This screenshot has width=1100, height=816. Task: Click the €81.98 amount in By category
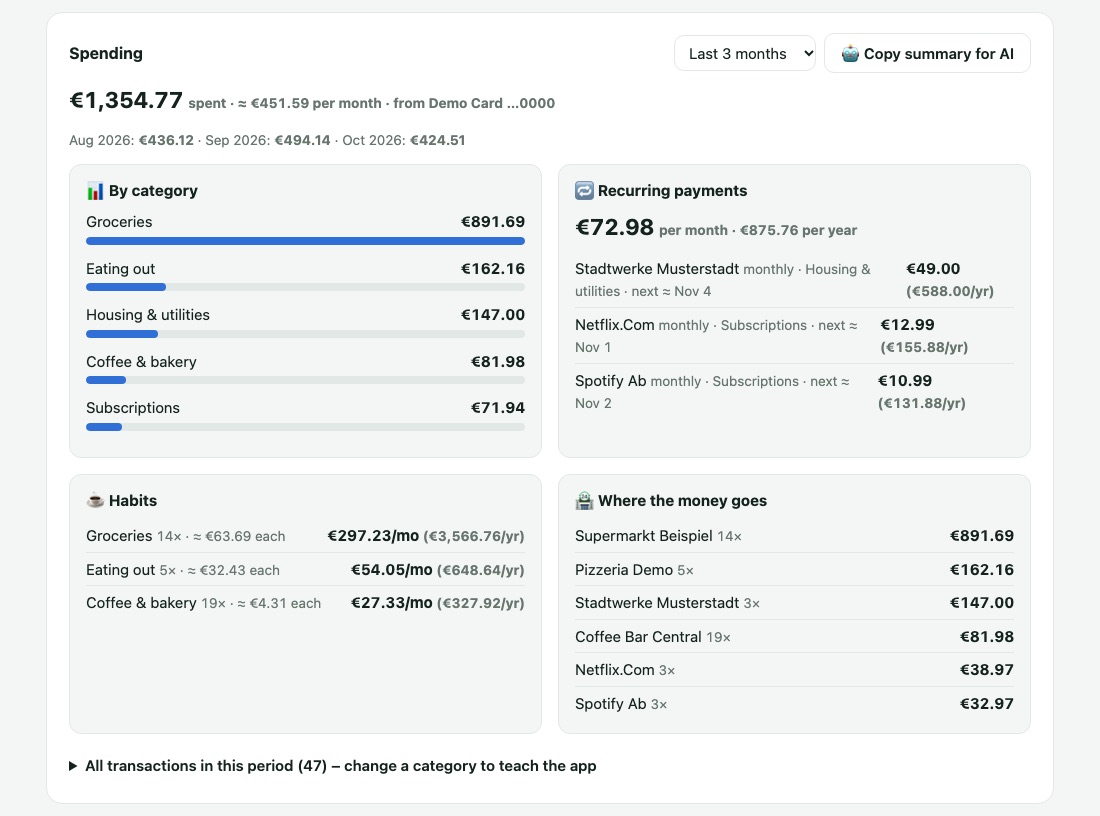pyautogui.click(x=497, y=362)
